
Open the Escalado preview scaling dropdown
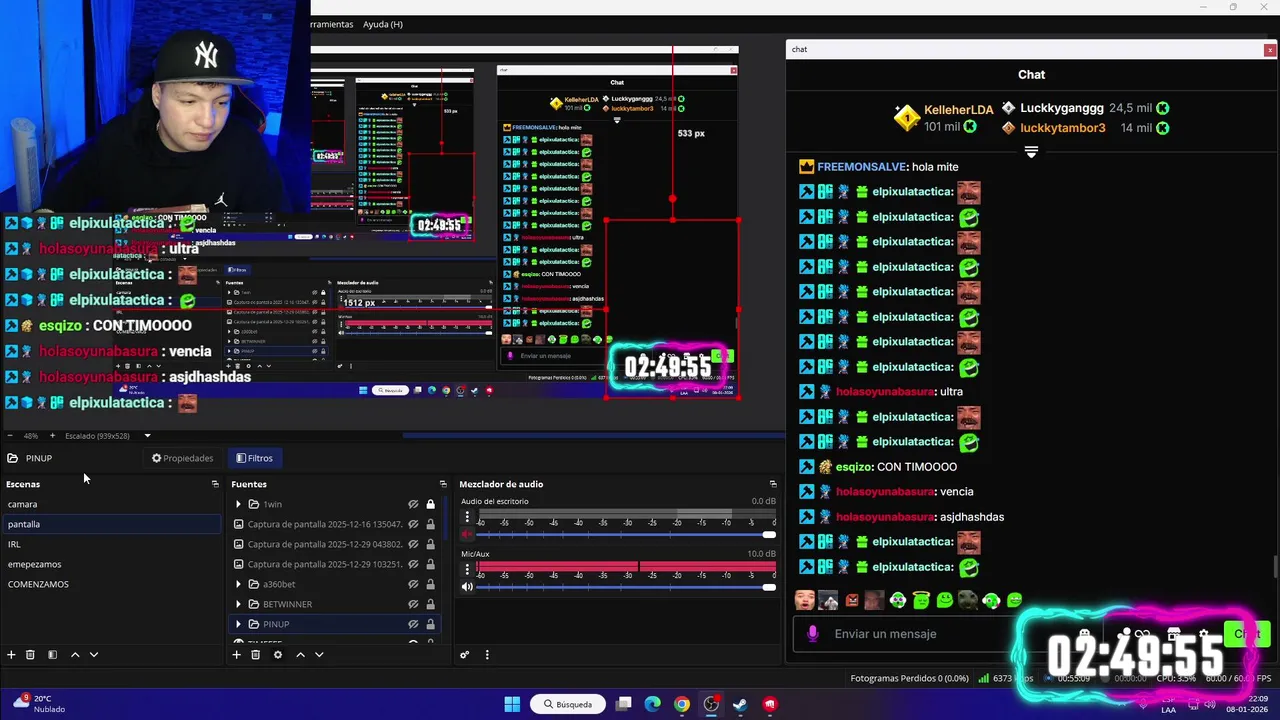tap(147, 436)
